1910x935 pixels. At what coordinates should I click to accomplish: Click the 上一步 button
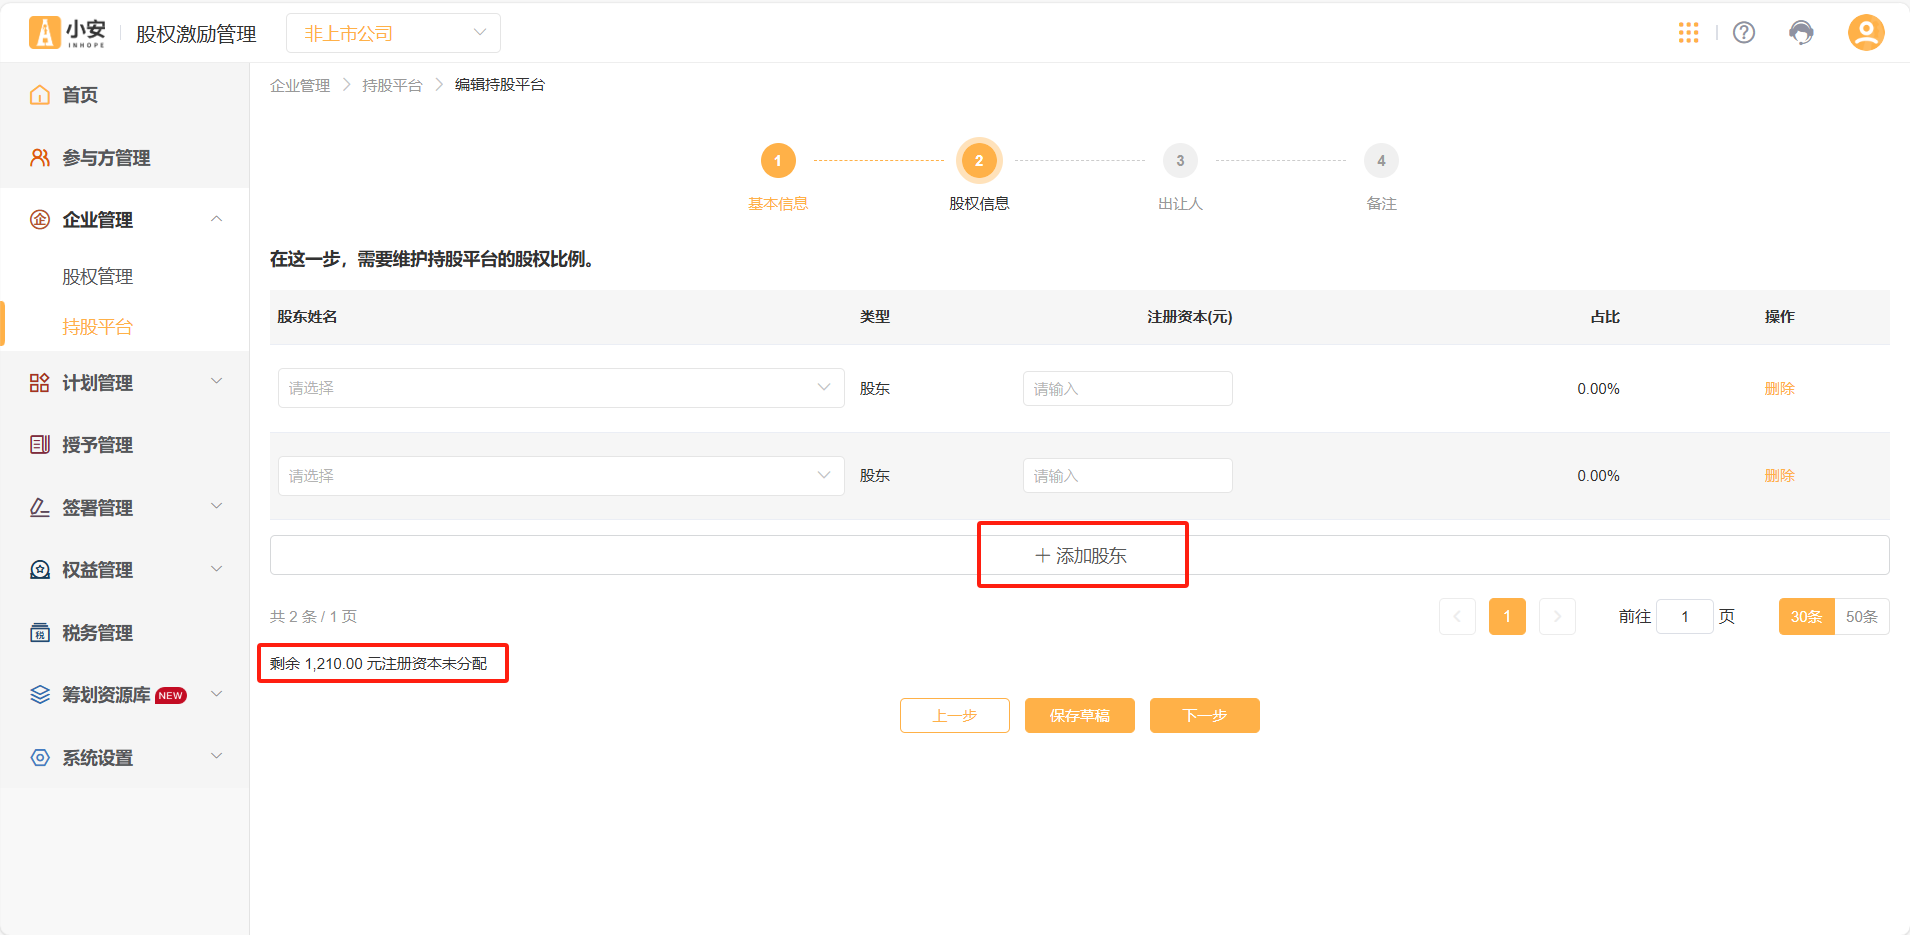point(955,715)
